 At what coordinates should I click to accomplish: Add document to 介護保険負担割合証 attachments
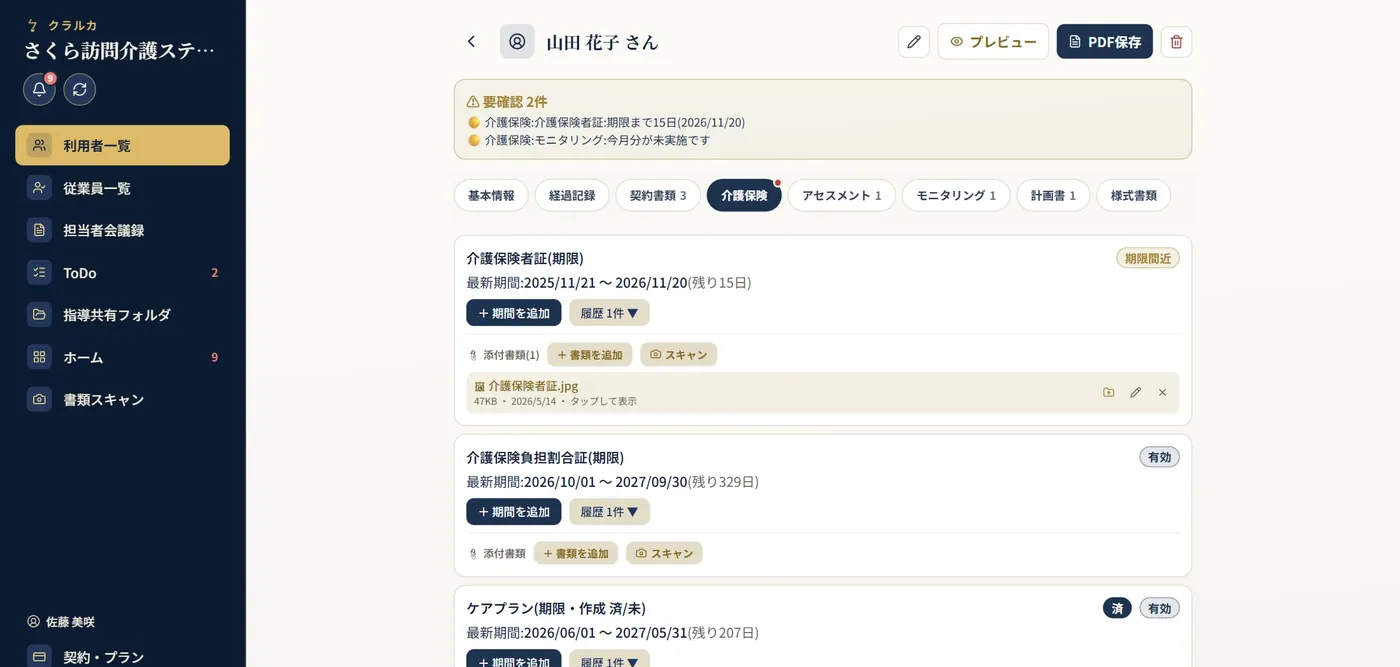pyautogui.click(x=576, y=553)
